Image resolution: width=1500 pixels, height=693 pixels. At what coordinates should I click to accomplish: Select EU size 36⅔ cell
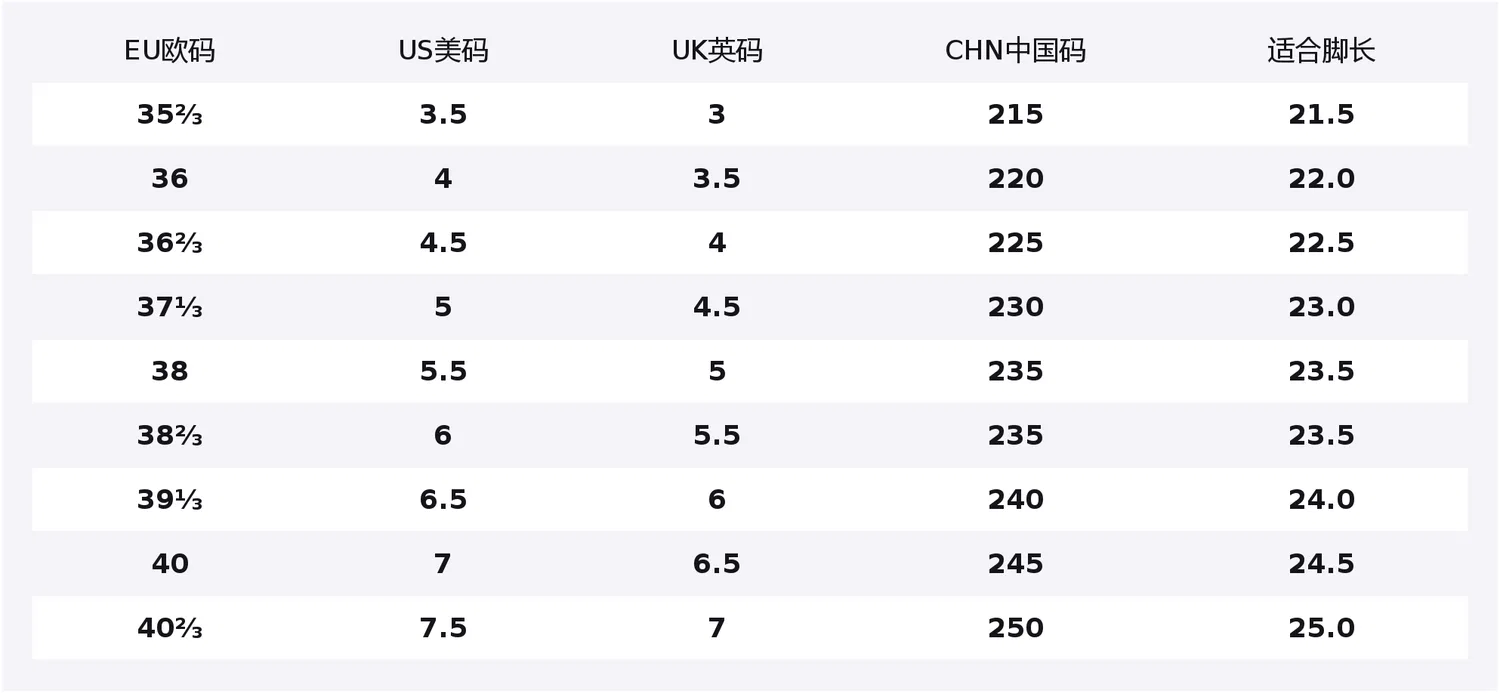(x=169, y=243)
